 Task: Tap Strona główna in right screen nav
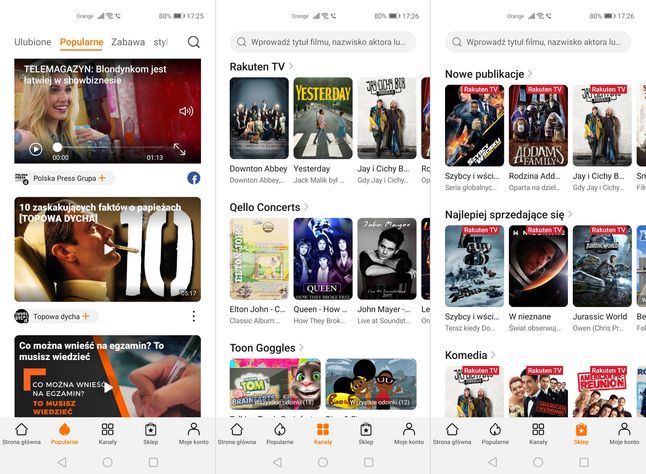click(452, 434)
